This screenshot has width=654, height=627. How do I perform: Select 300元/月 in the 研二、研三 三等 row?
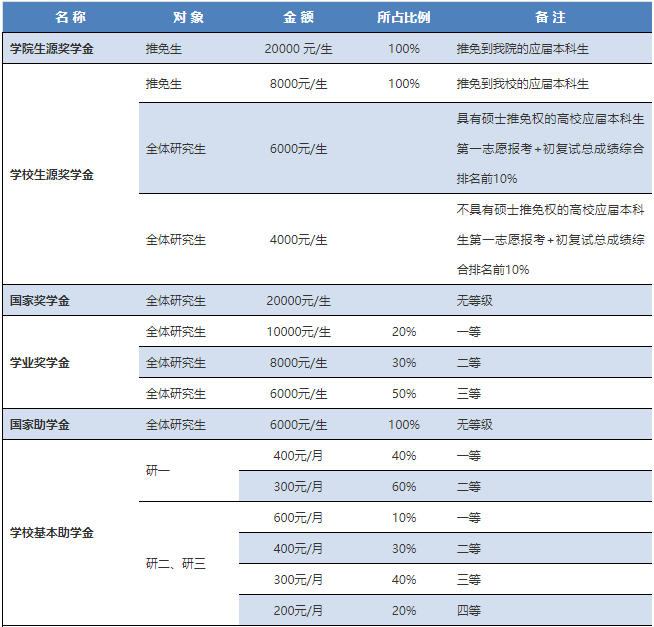[298, 579]
